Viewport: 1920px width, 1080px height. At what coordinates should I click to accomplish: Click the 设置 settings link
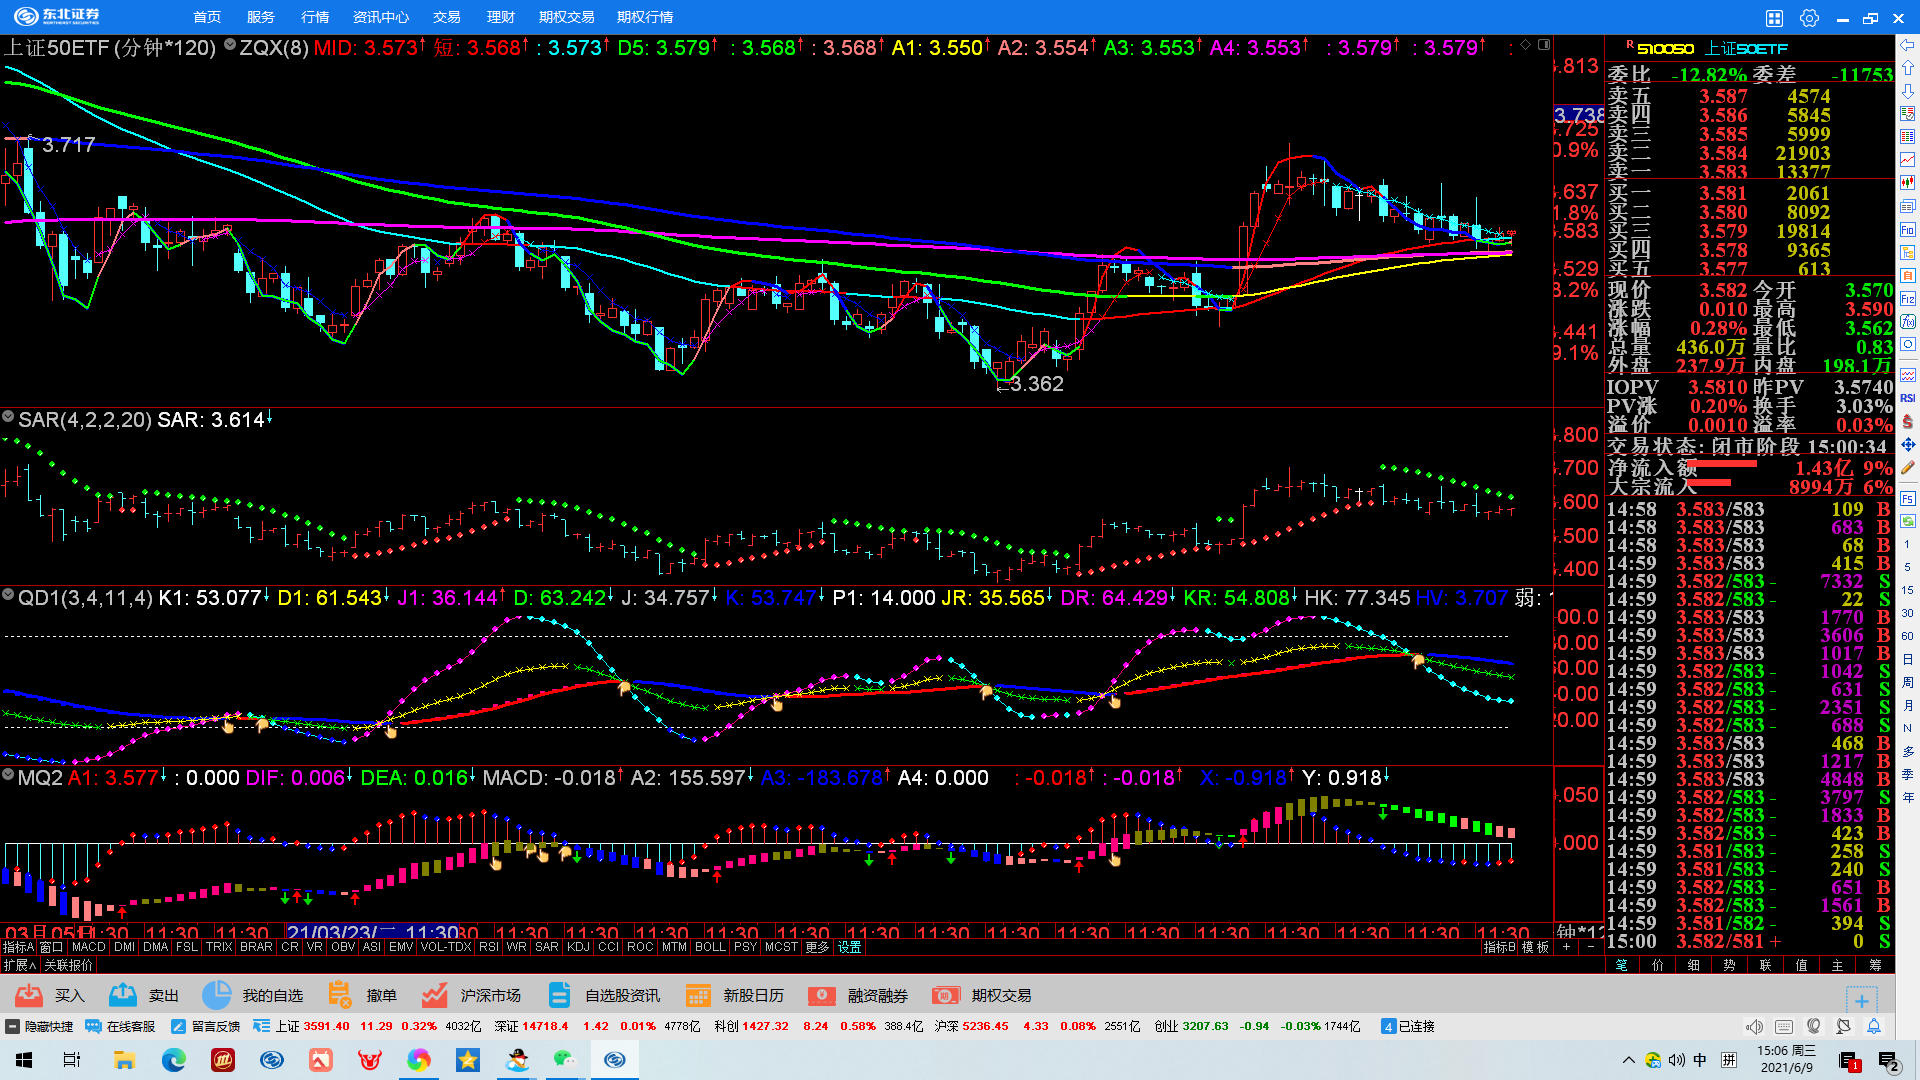click(x=850, y=947)
